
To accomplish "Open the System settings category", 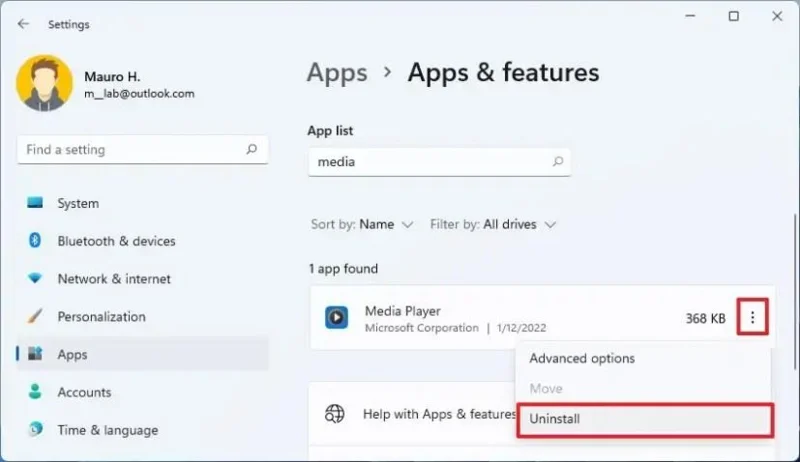I will [x=142, y=203].
